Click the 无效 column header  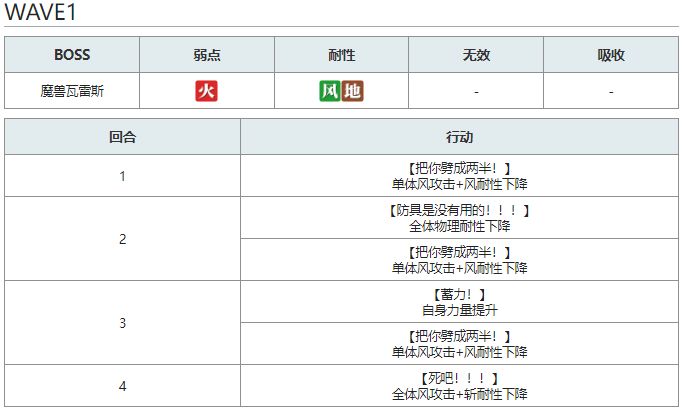476,55
